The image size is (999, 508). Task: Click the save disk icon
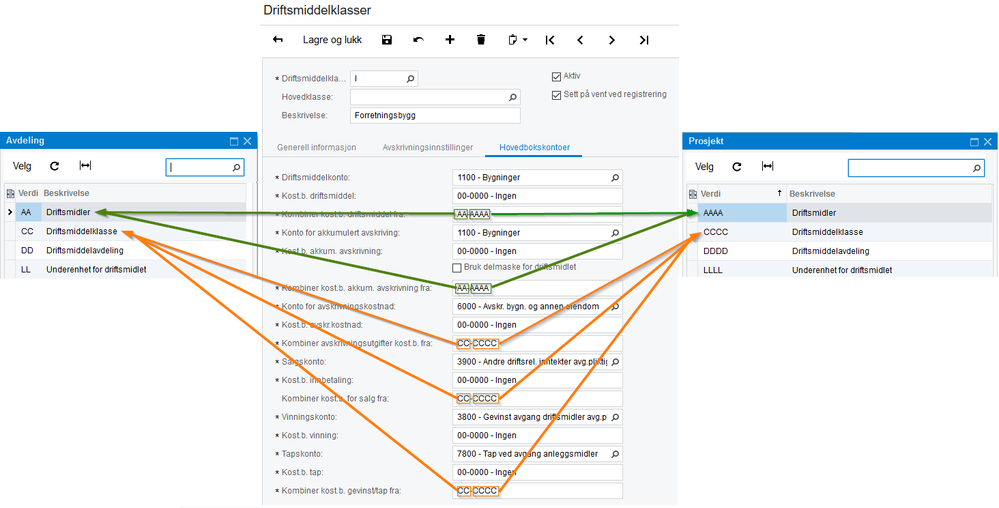(387, 40)
